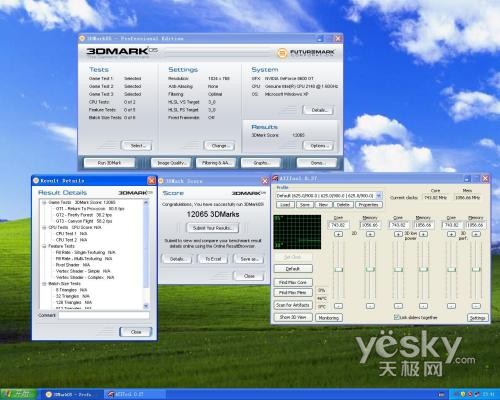Click the Result Details scrollbar down arrow
Viewport: 500px width, 400px height.
tap(146, 306)
